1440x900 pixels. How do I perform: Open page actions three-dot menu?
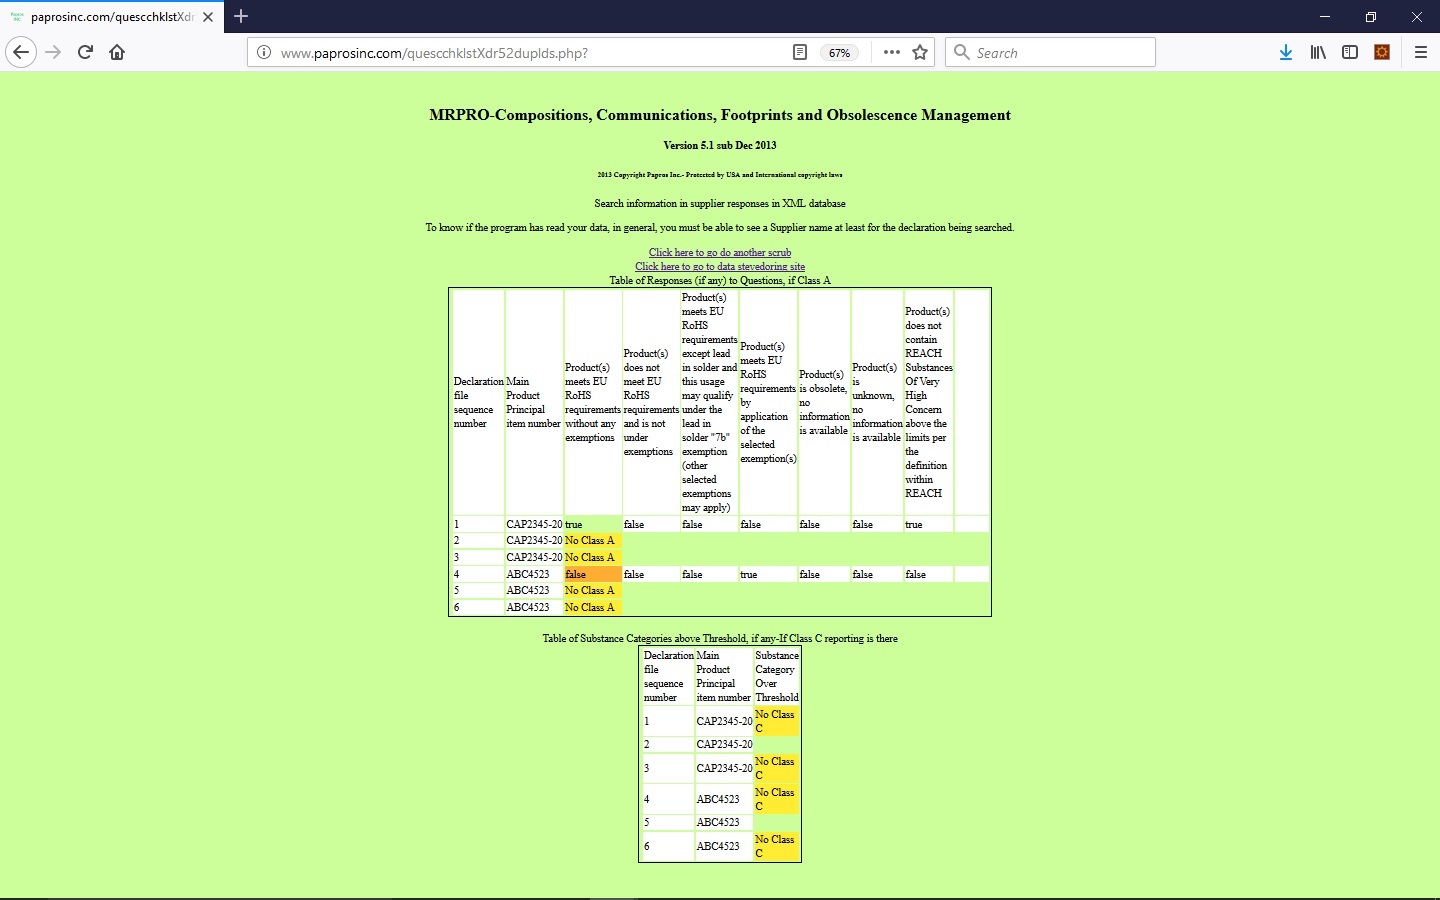coord(892,53)
